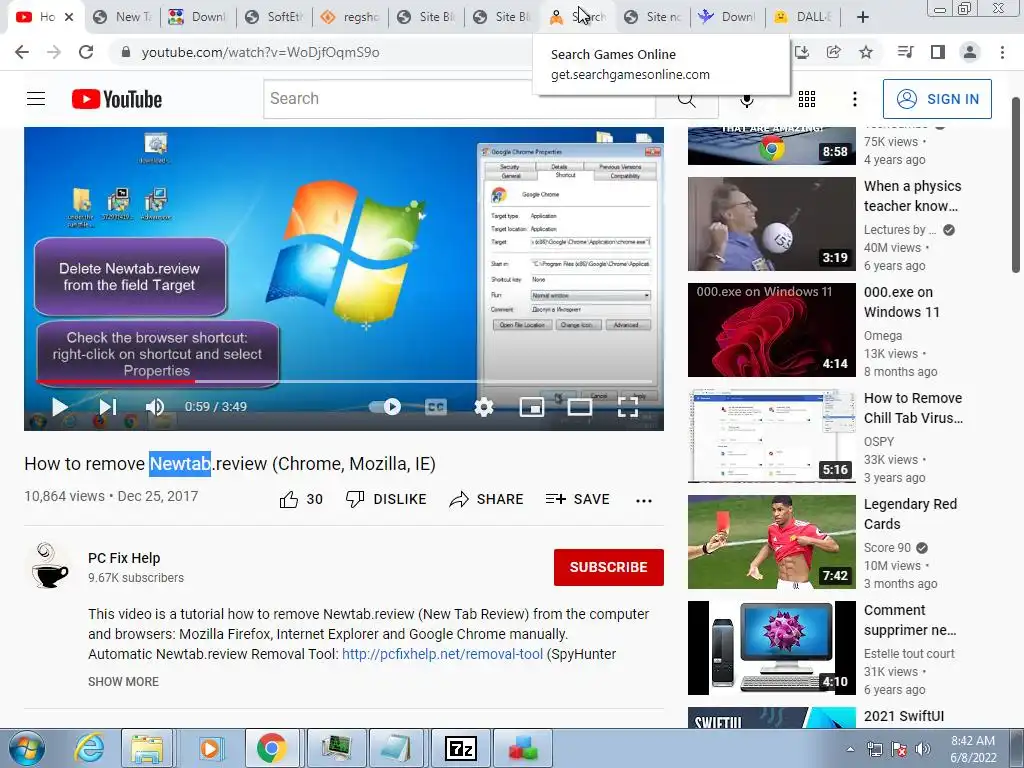Toggle autoplay switch in player
The image size is (1024, 768).
point(385,407)
